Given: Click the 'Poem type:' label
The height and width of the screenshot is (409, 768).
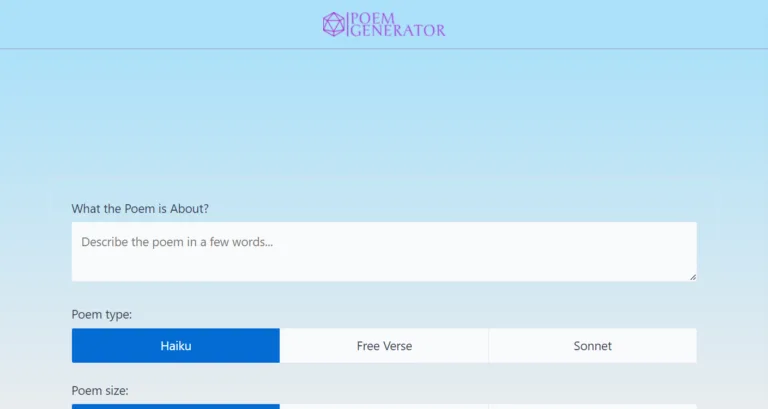Looking at the screenshot, I should click(x=102, y=314).
